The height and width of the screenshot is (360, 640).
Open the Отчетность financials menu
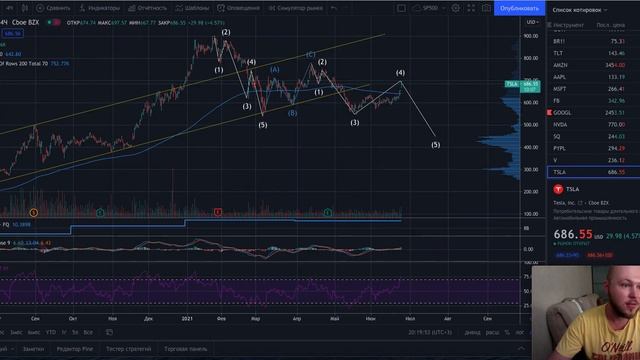(147, 8)
